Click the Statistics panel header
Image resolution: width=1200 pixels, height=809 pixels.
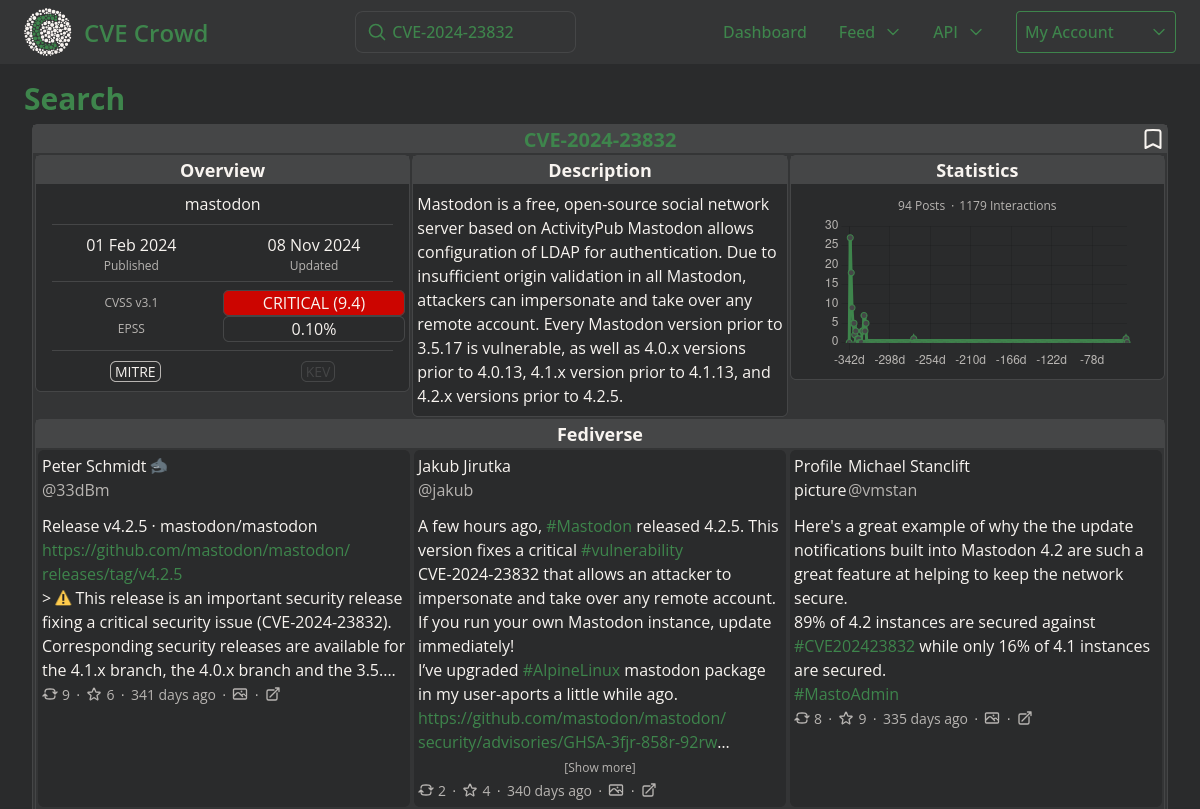click(977, 170)
